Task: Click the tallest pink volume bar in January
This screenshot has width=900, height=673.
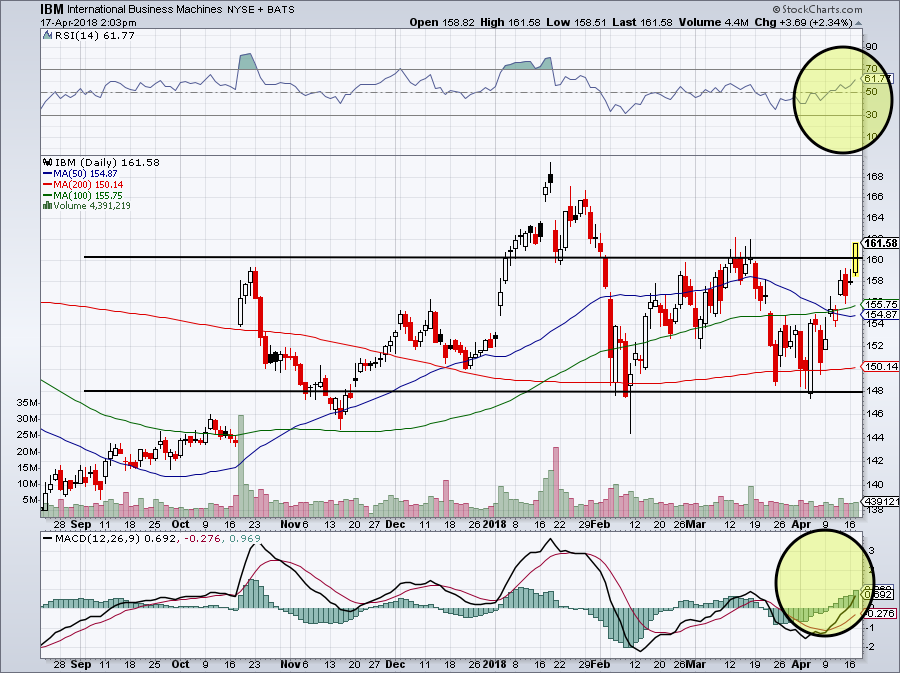Action: pyautogui.click(x=555, y=482)
